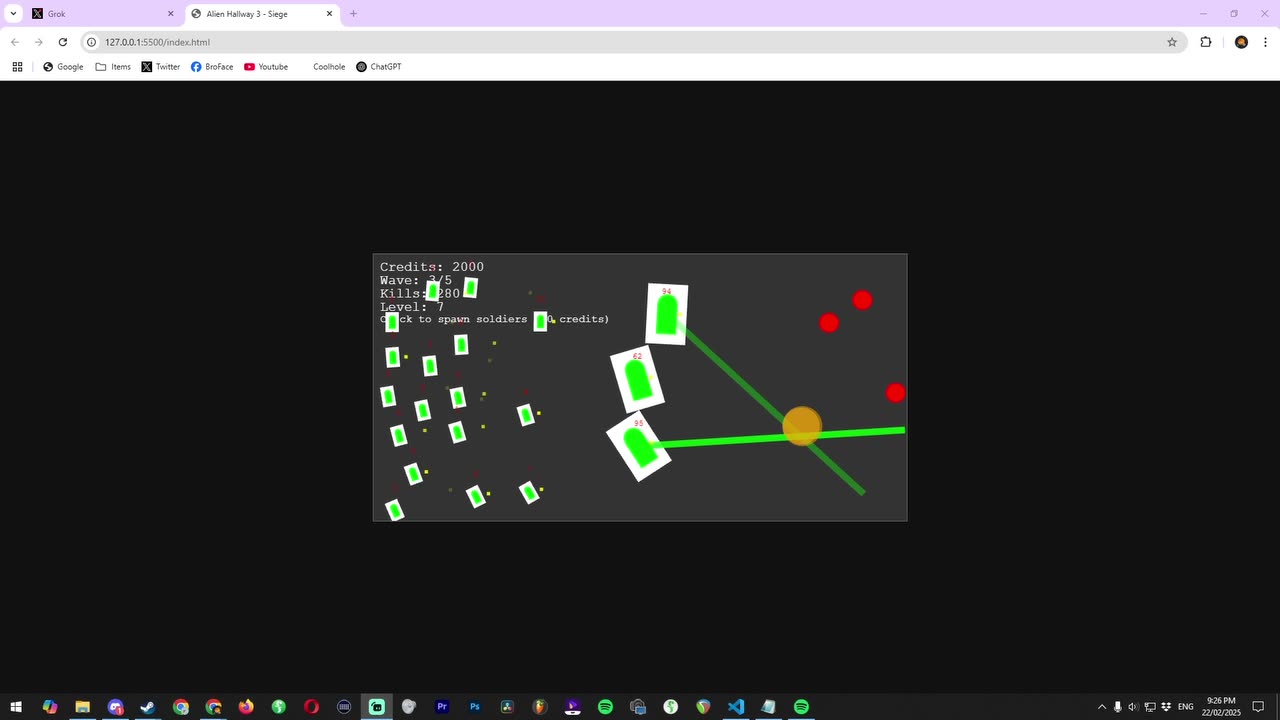Switch to the Grok tab
Viewport: 1280px width, 720px height.
tap(100, 14)
